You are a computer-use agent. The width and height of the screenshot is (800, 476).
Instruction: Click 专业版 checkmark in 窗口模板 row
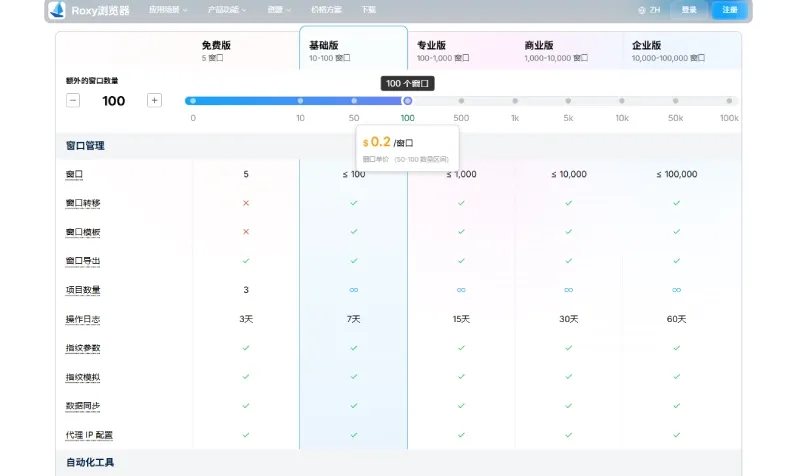click(461, 232)
